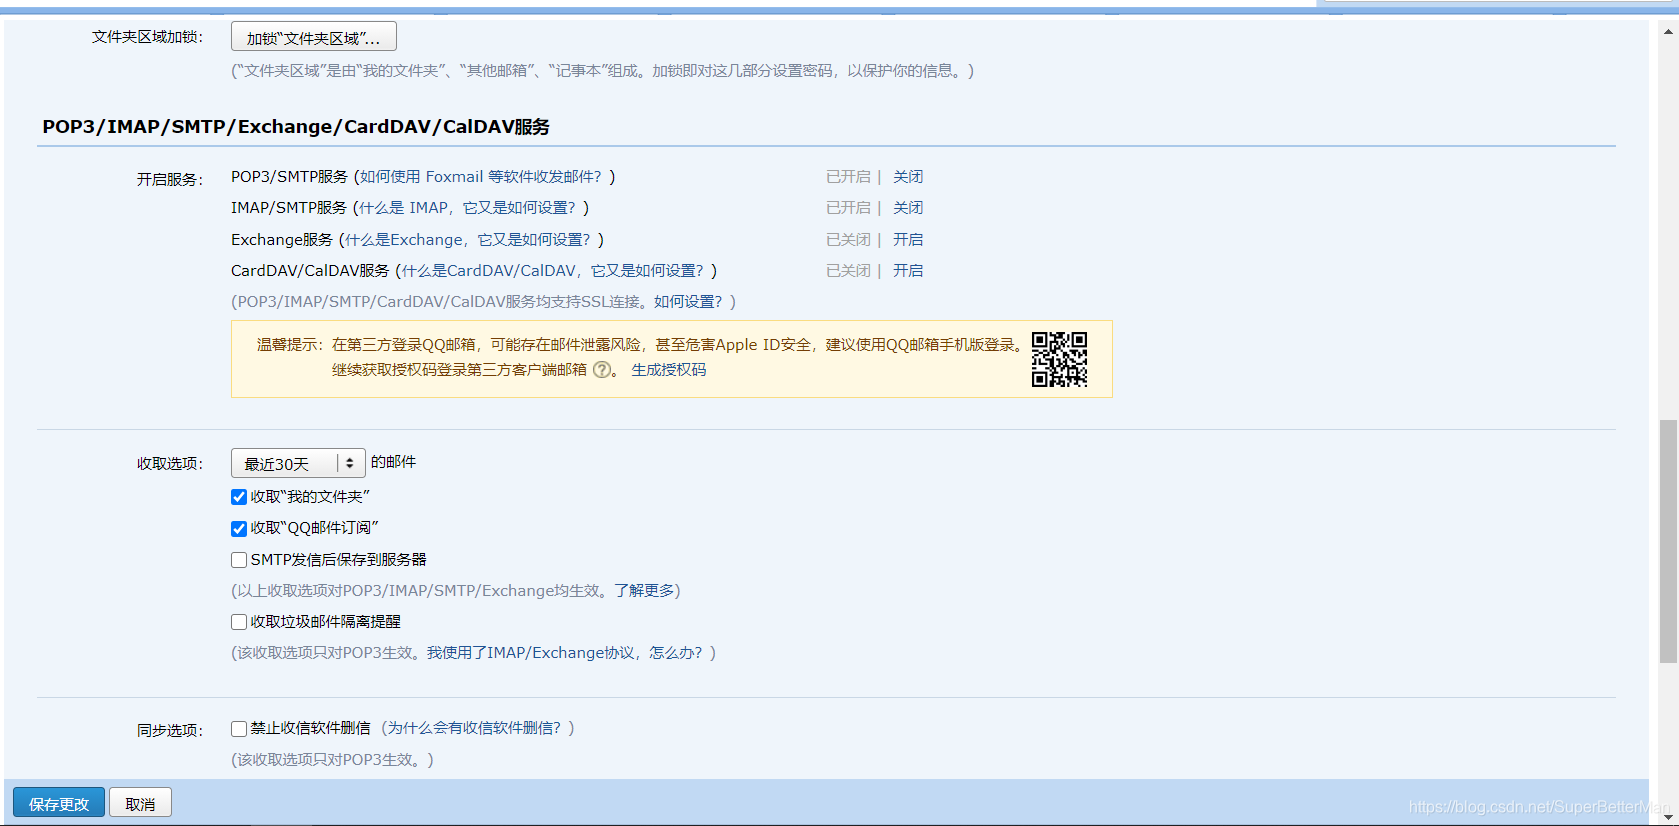The height and width of the screenshot is (826, 1679).
Task: Check SMTP发信后保存到服务器 checkbox
Action: (x=239, y=560)
